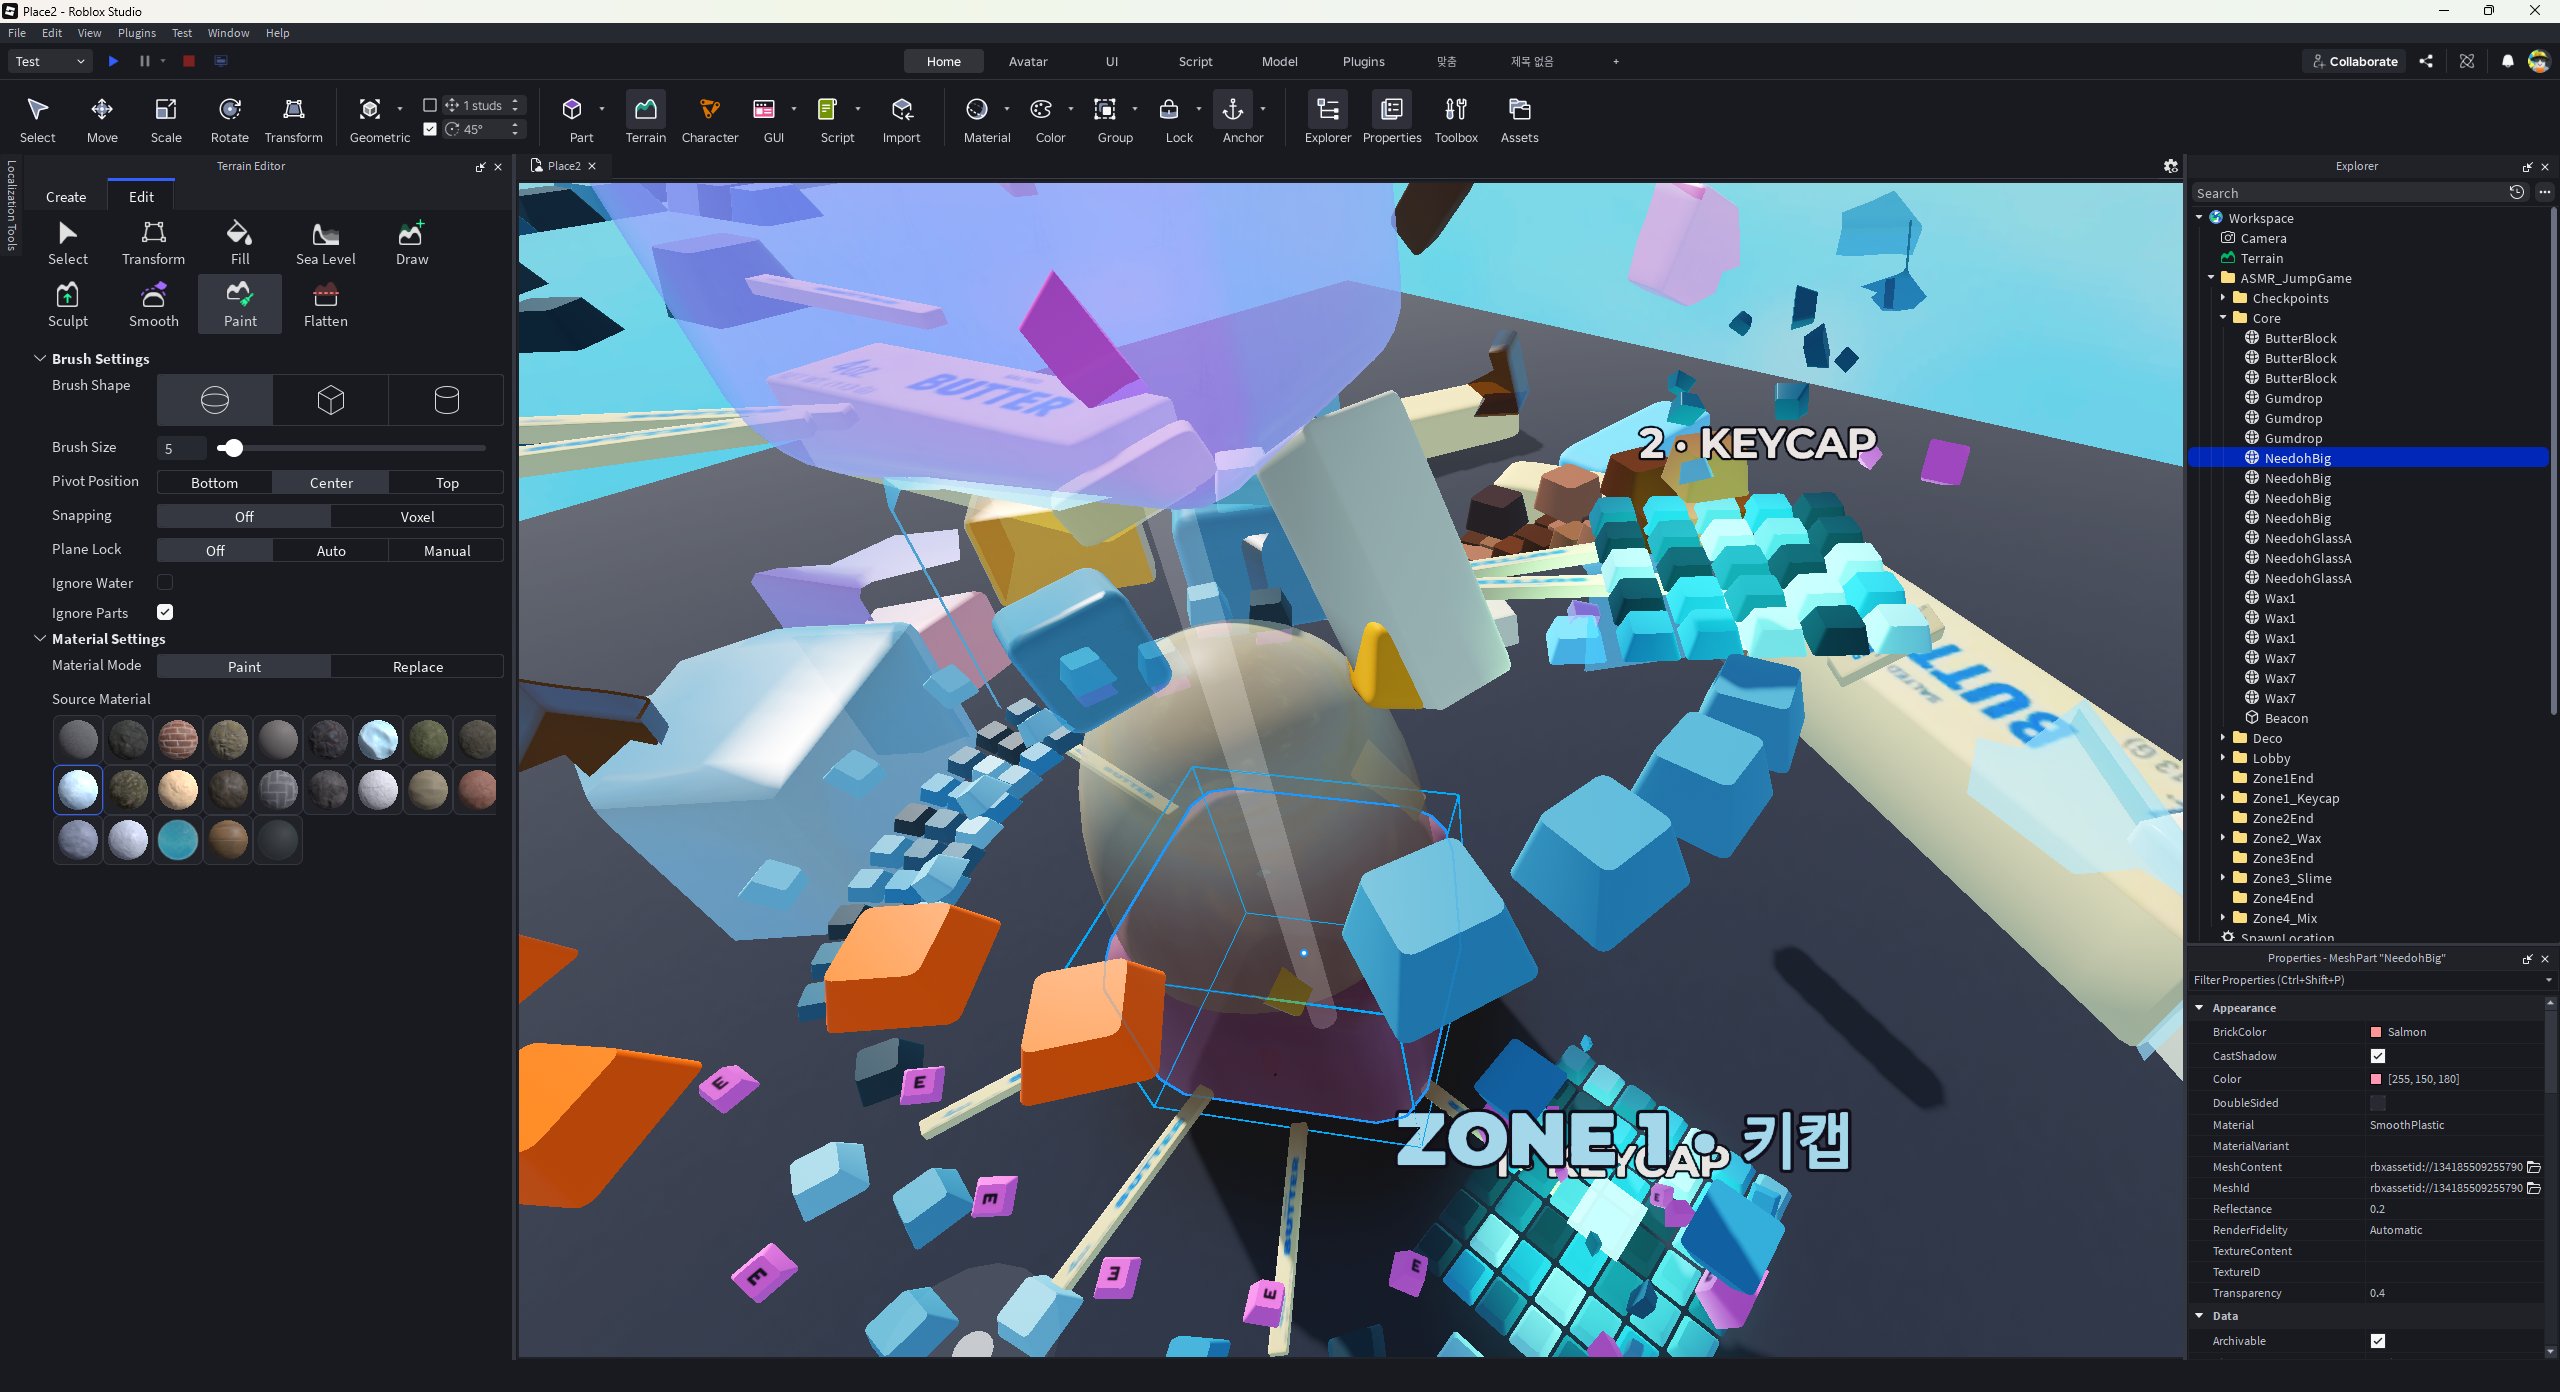Activate the Scale tool
This screenshot has width=2560, height=1392.
click(x=166, y=119)
